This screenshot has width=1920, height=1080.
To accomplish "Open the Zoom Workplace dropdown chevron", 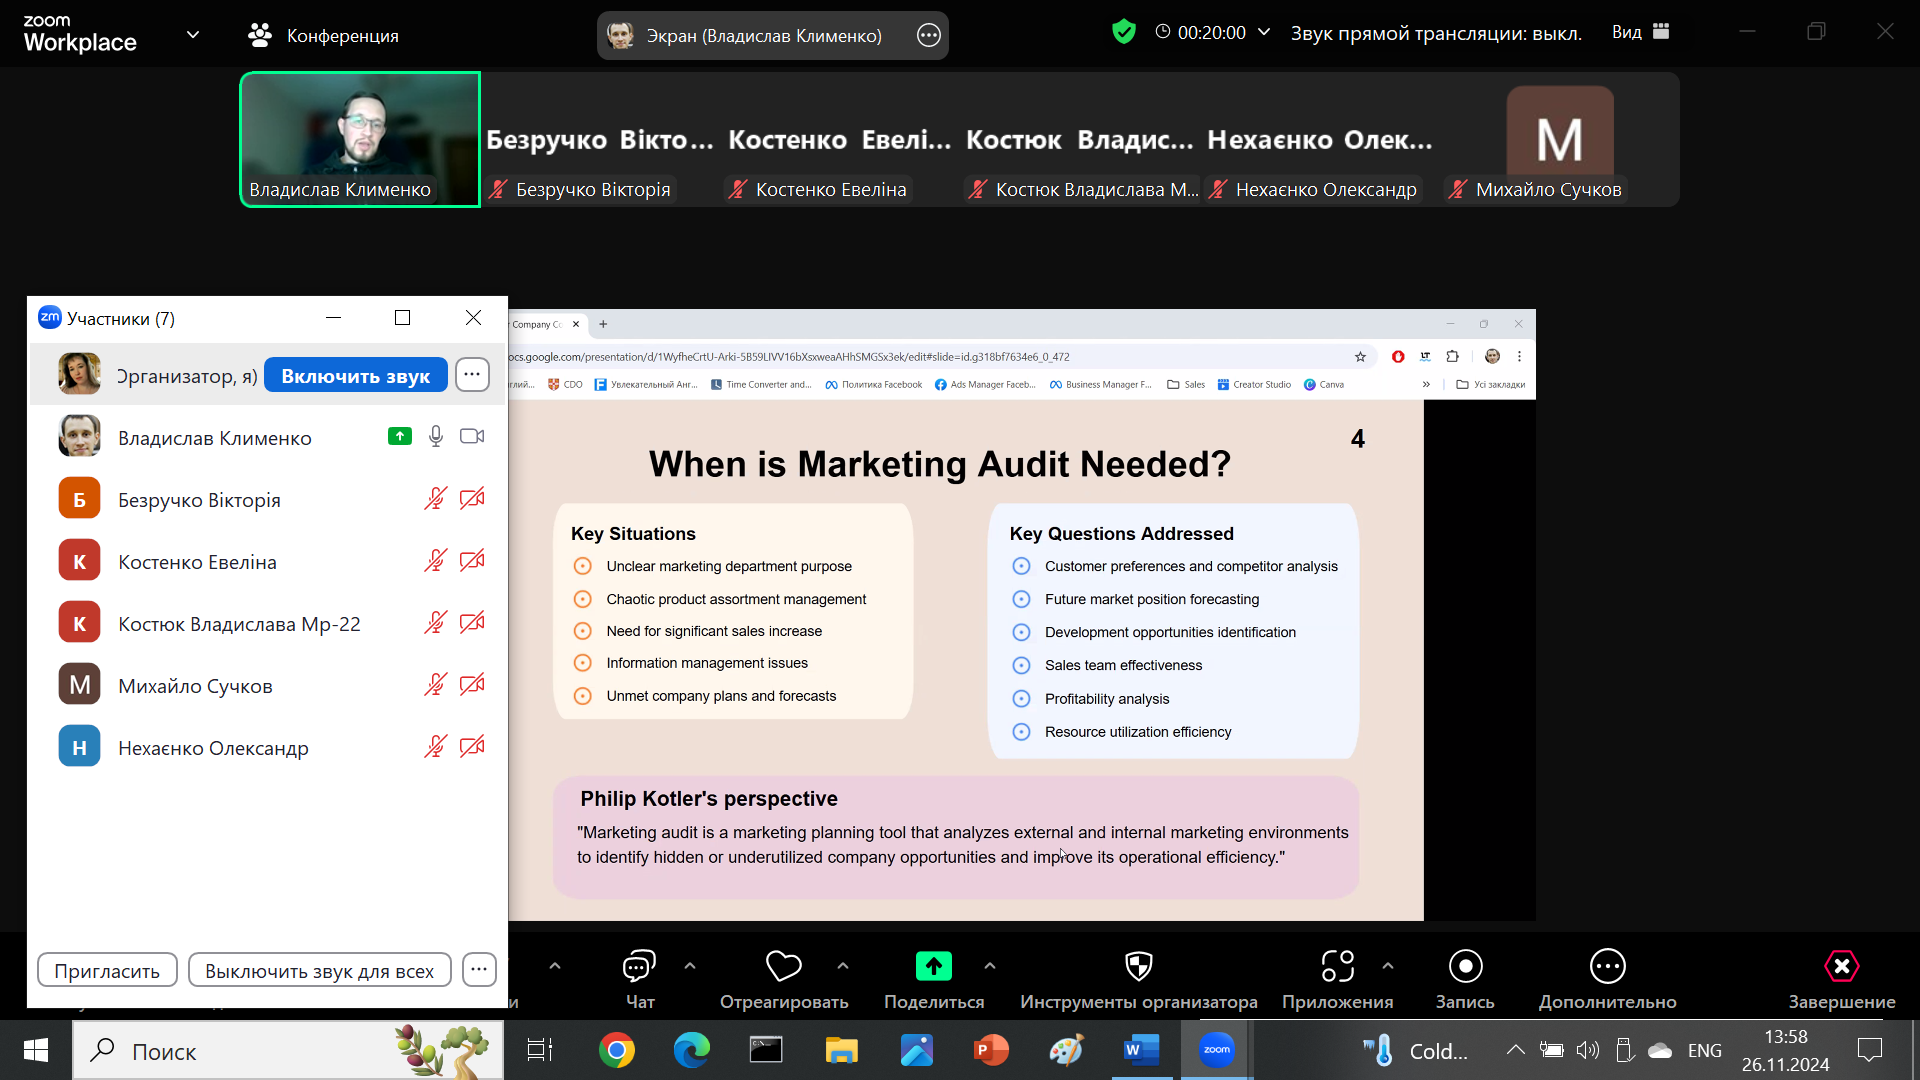I will tap(193, 35).
